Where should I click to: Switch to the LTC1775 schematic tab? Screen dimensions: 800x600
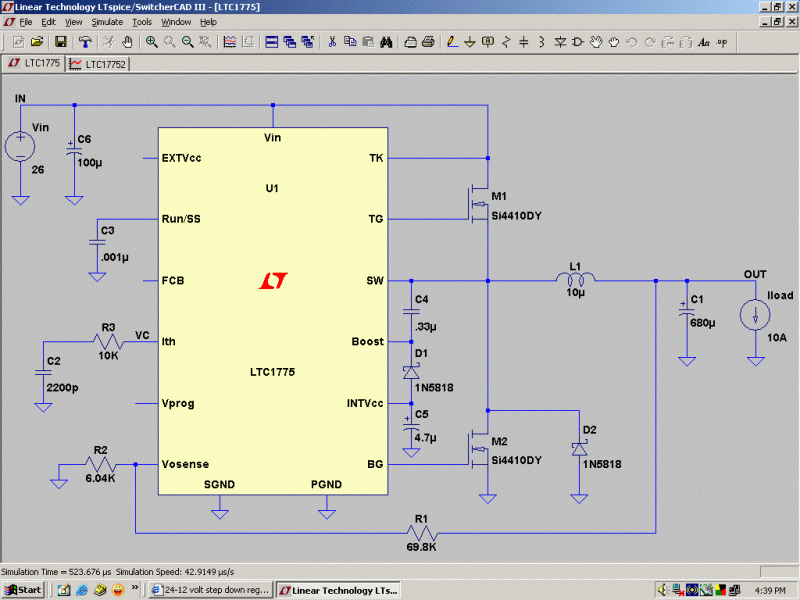(34, 63)
